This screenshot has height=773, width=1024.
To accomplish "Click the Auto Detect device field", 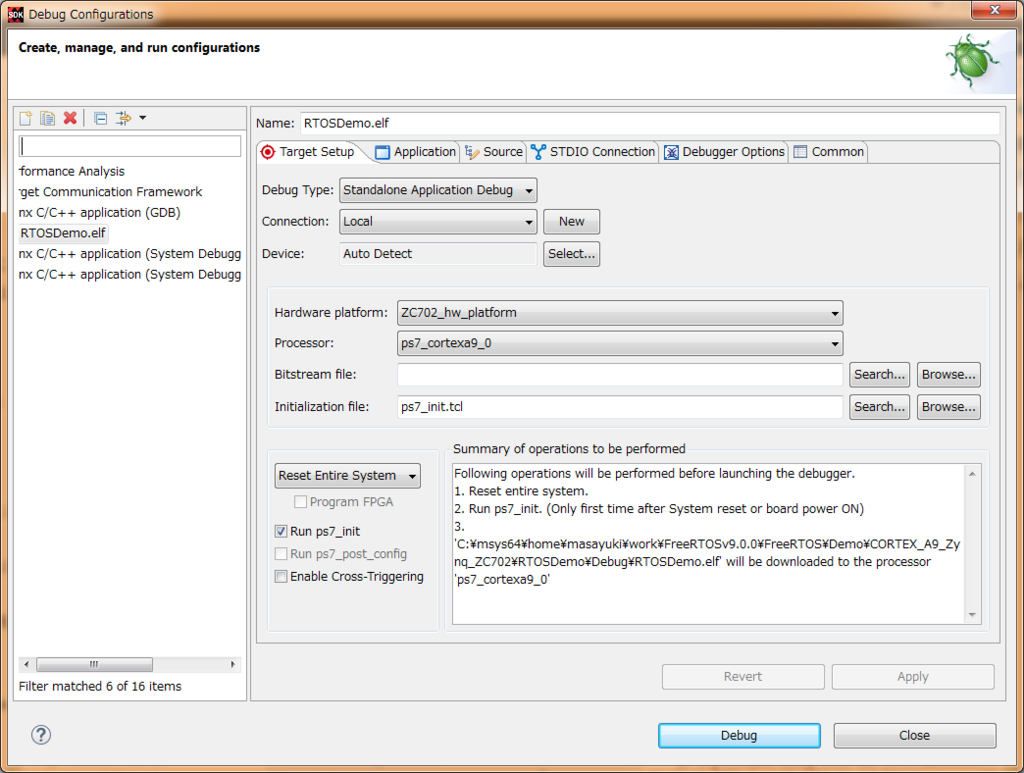I will [438, 253].
